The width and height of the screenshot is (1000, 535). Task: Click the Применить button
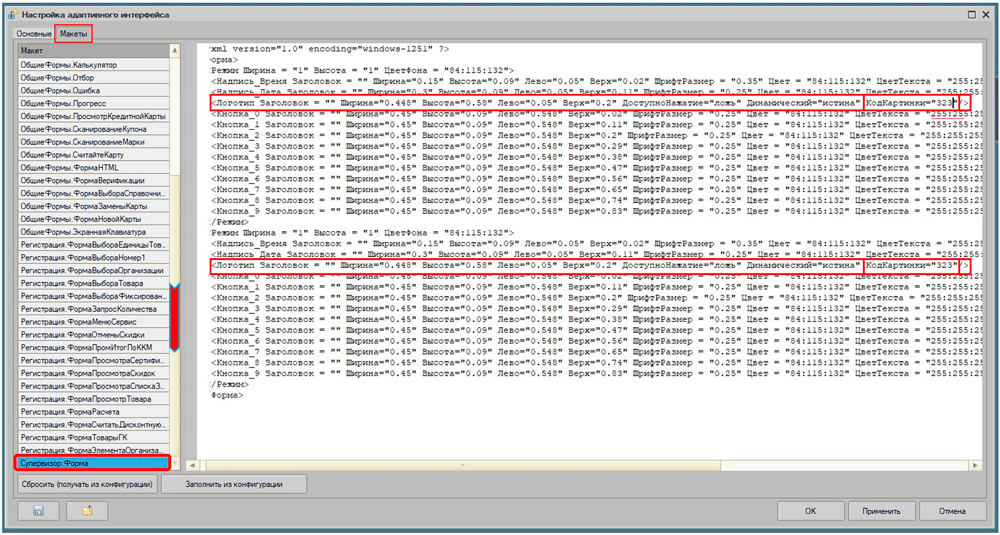tap(880, 511)
